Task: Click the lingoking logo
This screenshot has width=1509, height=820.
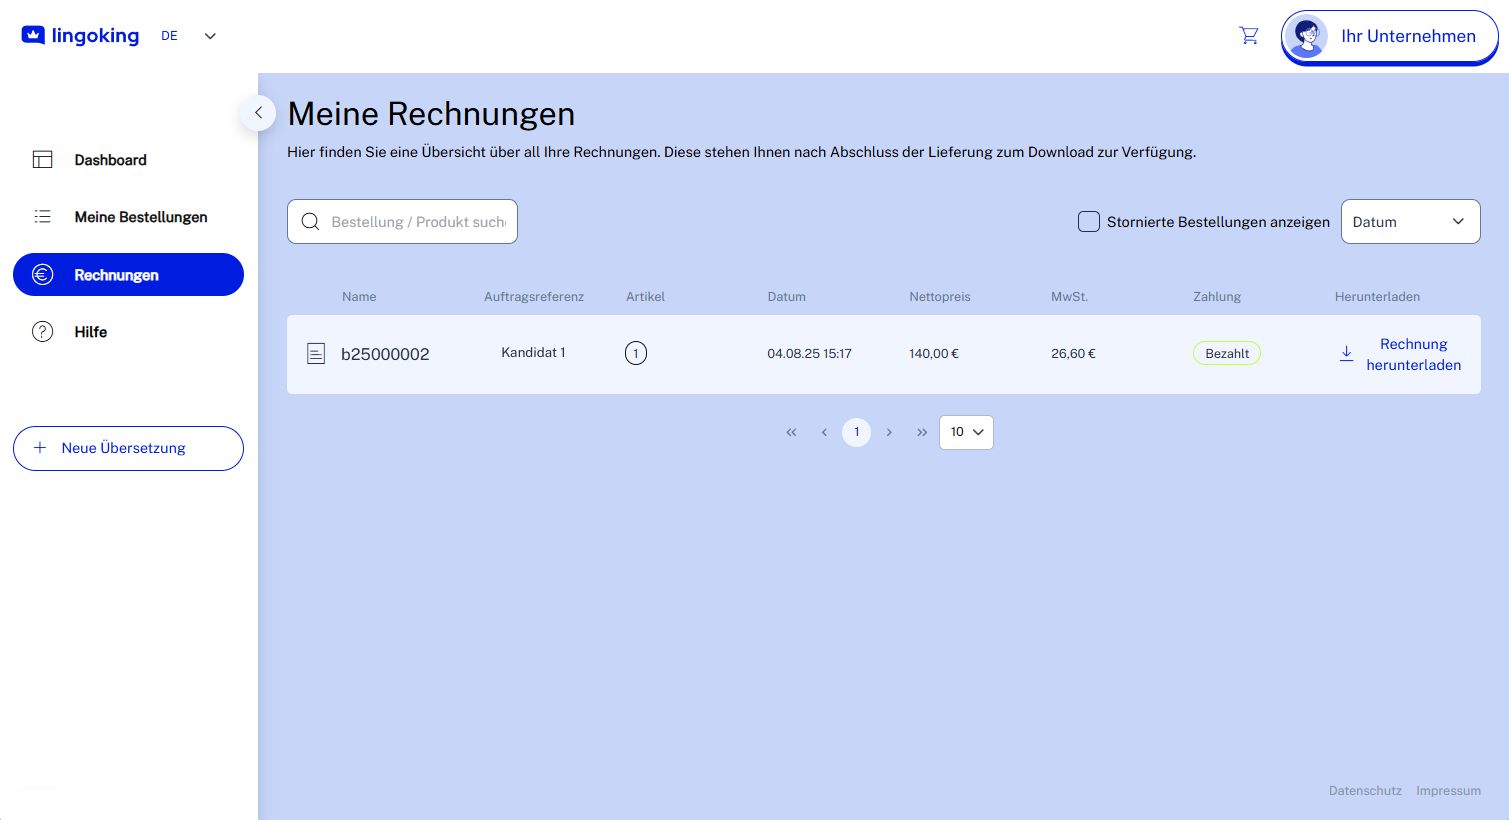Action: point(80,35)
